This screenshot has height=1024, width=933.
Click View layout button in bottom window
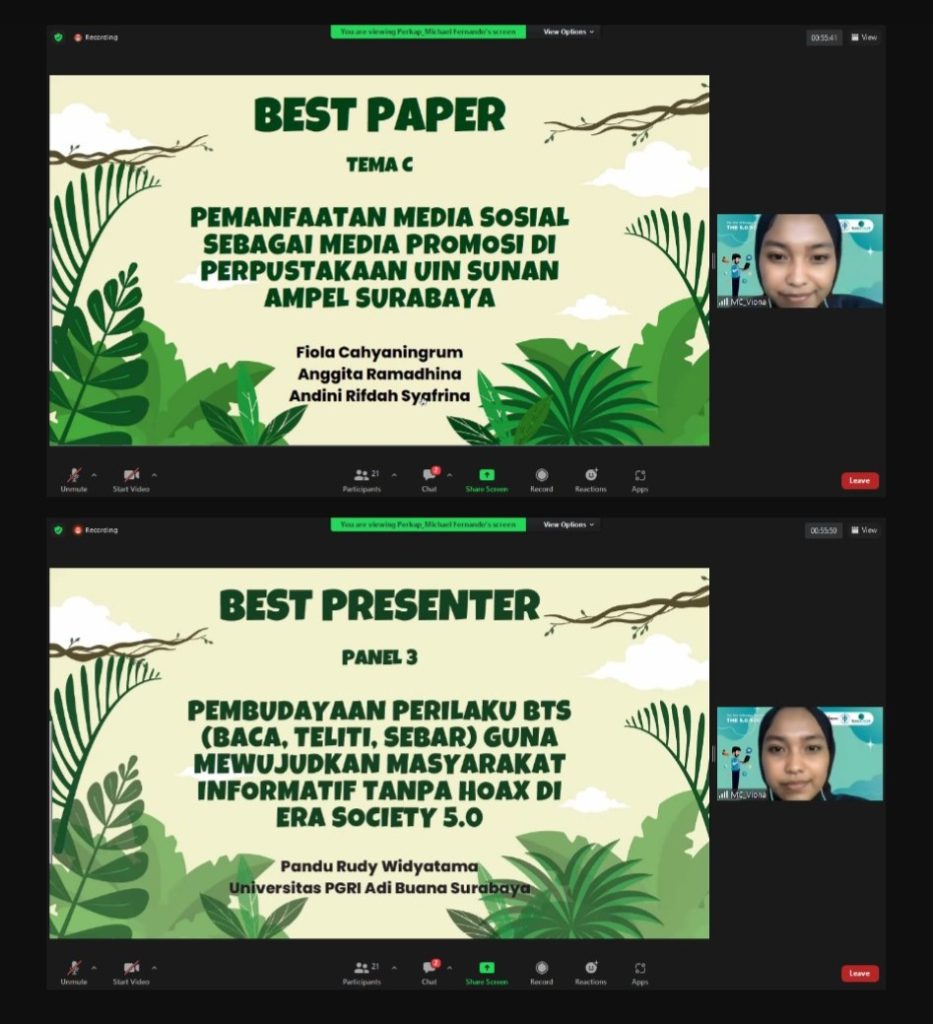coord(864,530)
